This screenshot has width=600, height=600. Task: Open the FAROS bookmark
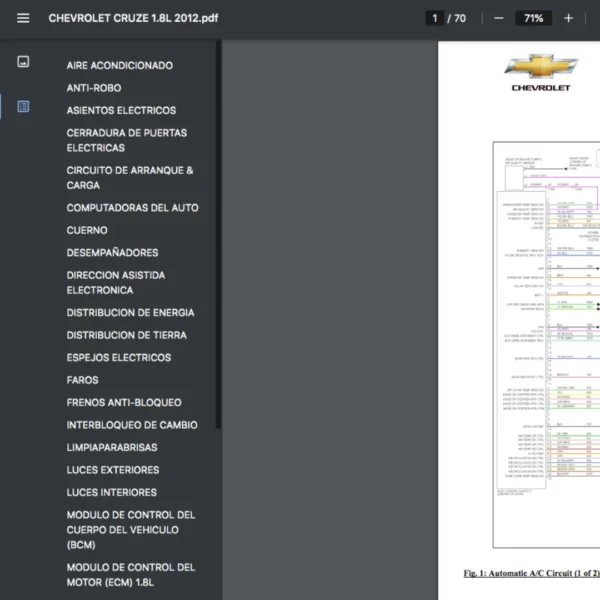tap(82, 380)
